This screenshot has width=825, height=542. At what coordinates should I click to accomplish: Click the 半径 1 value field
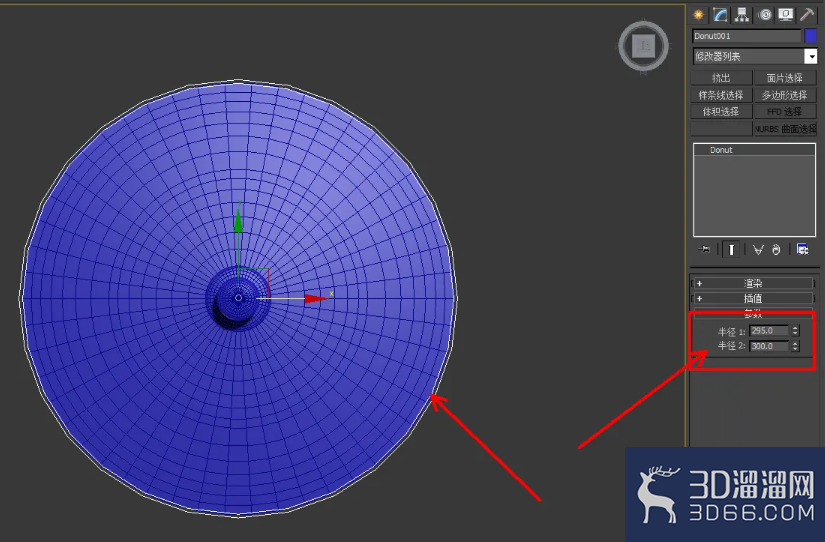(x=769, y=330)
